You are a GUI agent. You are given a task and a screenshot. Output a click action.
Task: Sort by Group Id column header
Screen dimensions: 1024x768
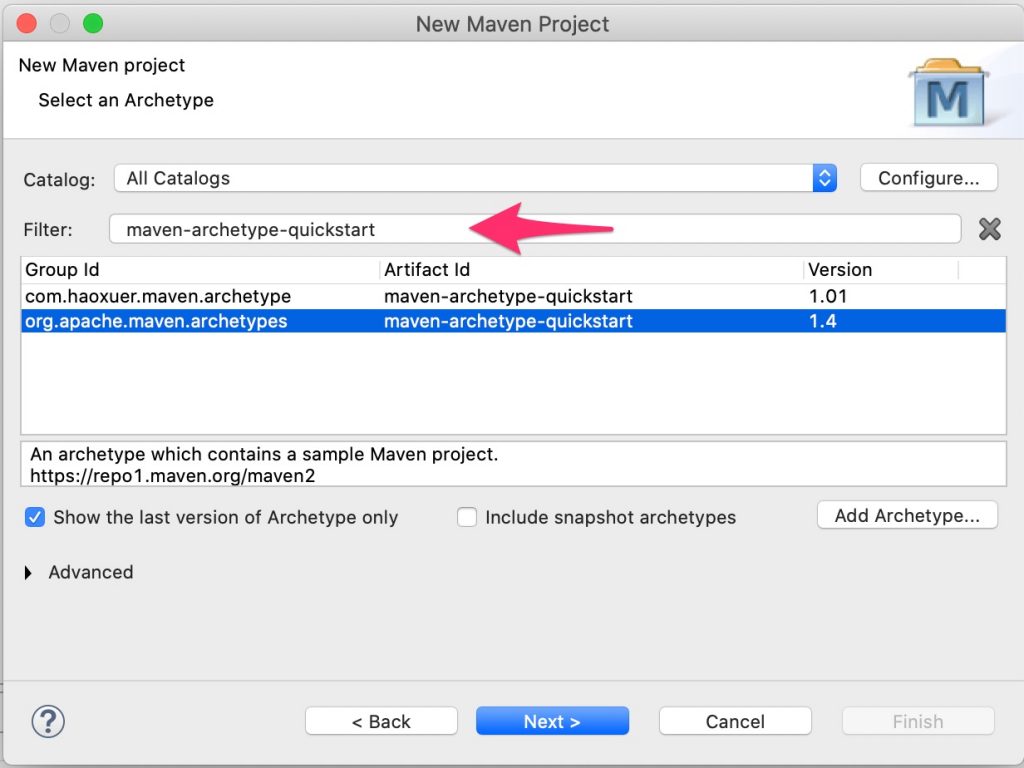200,270
